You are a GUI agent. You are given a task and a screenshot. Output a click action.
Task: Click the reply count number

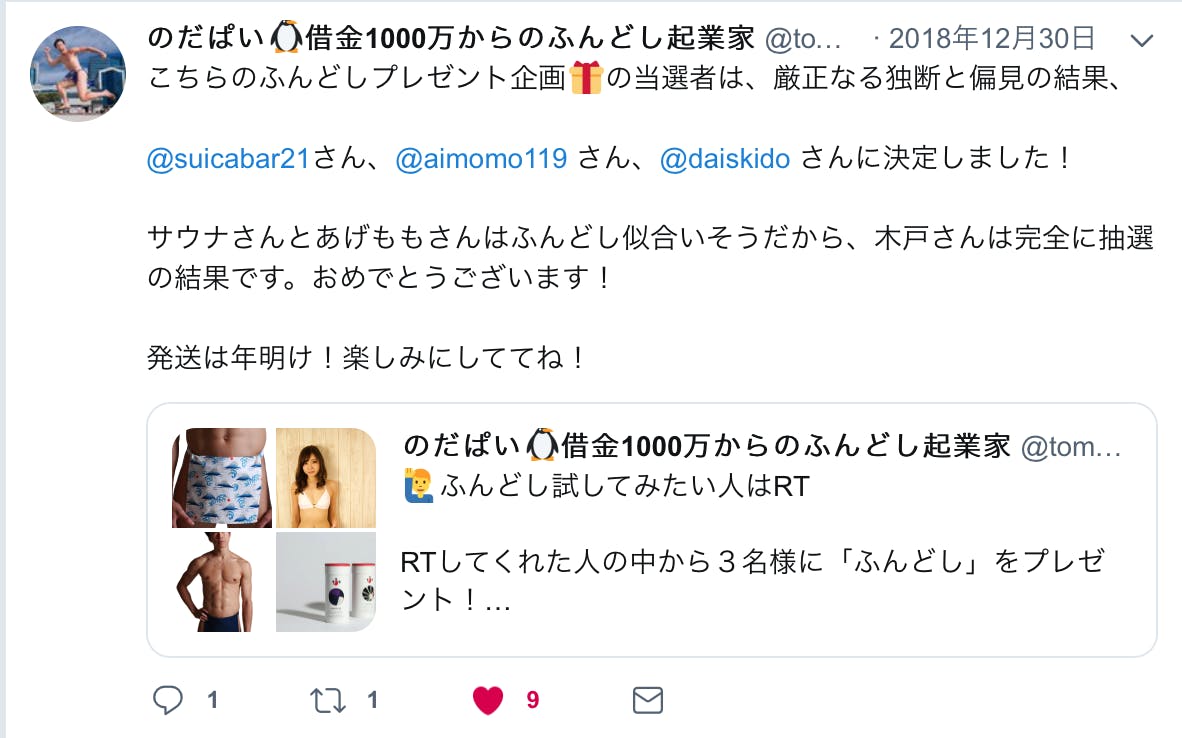coord(213,700)
